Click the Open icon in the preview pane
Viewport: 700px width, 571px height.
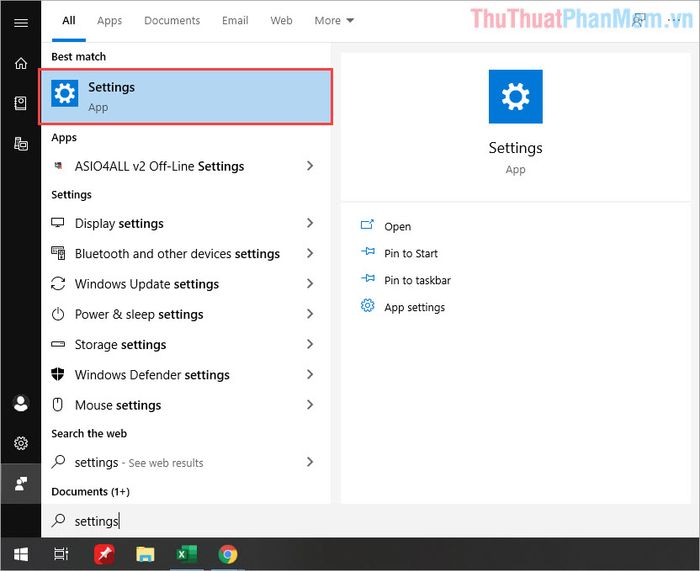(x=367, y=225)
